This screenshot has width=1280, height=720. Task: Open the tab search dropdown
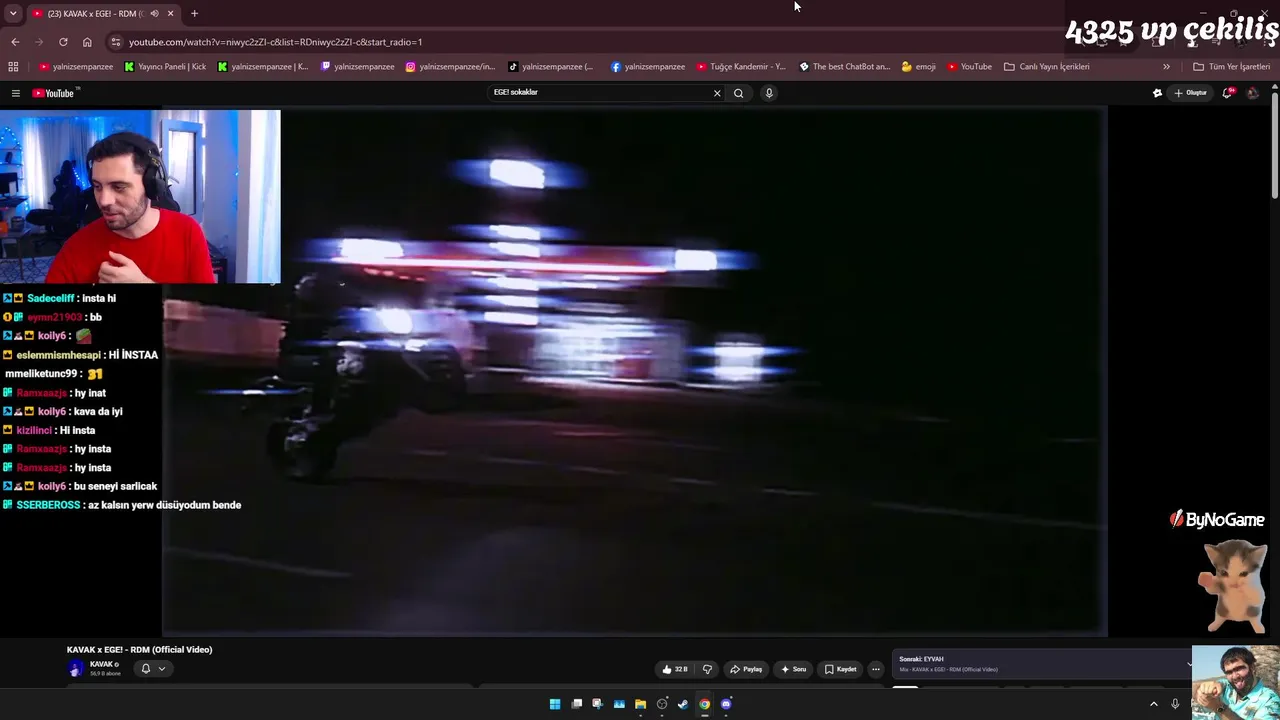(13, 13)
